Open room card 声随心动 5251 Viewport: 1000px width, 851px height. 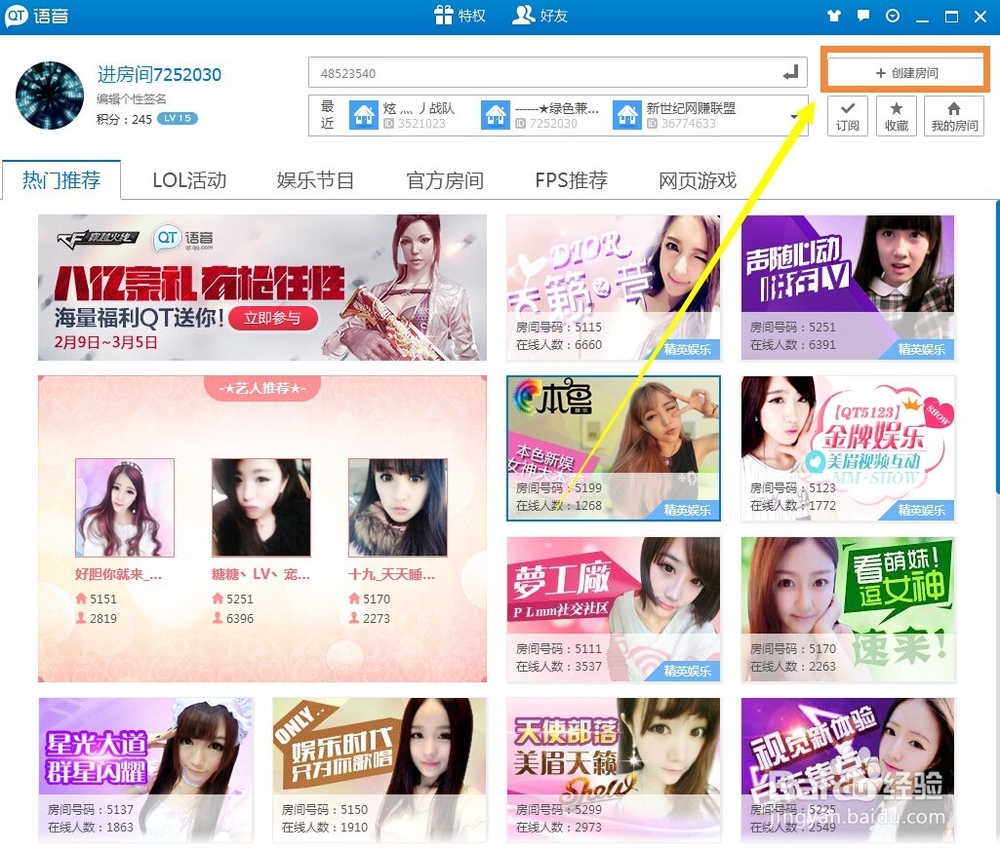click(x=848, y=288)
